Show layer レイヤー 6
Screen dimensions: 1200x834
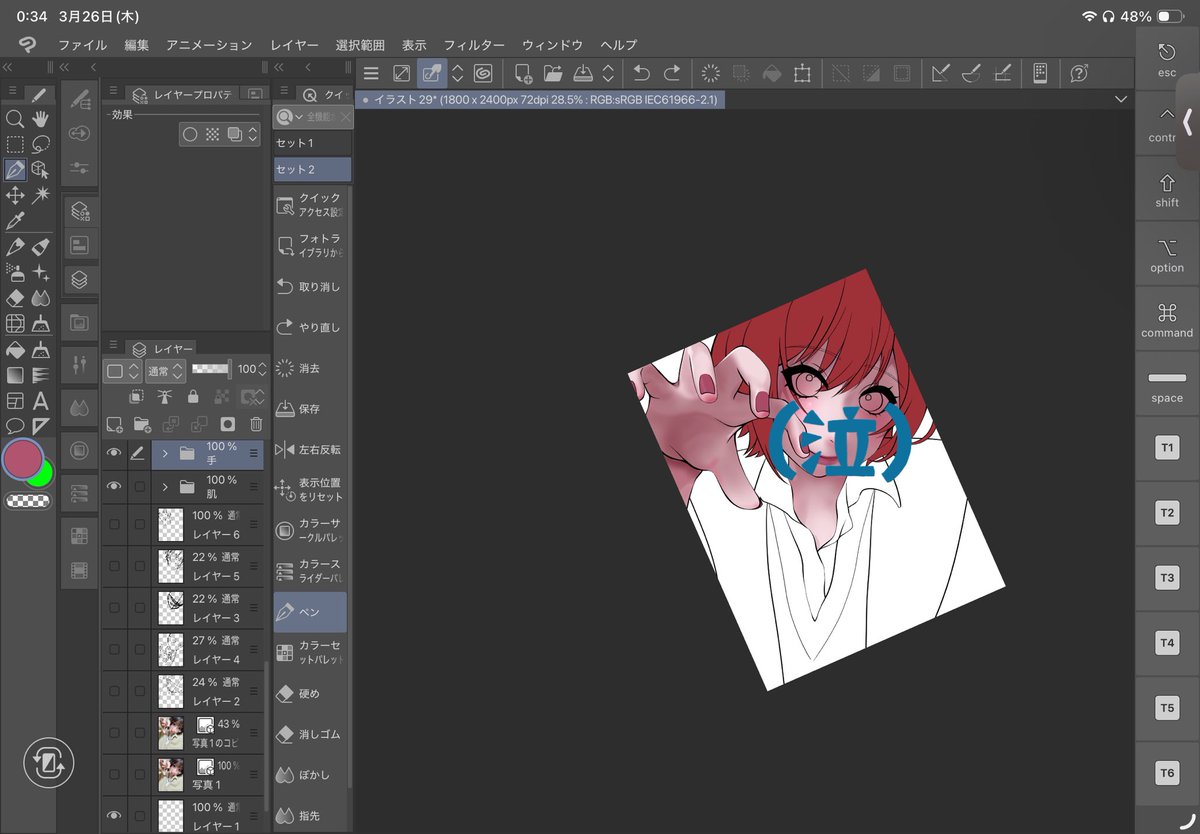coord(114,524)
